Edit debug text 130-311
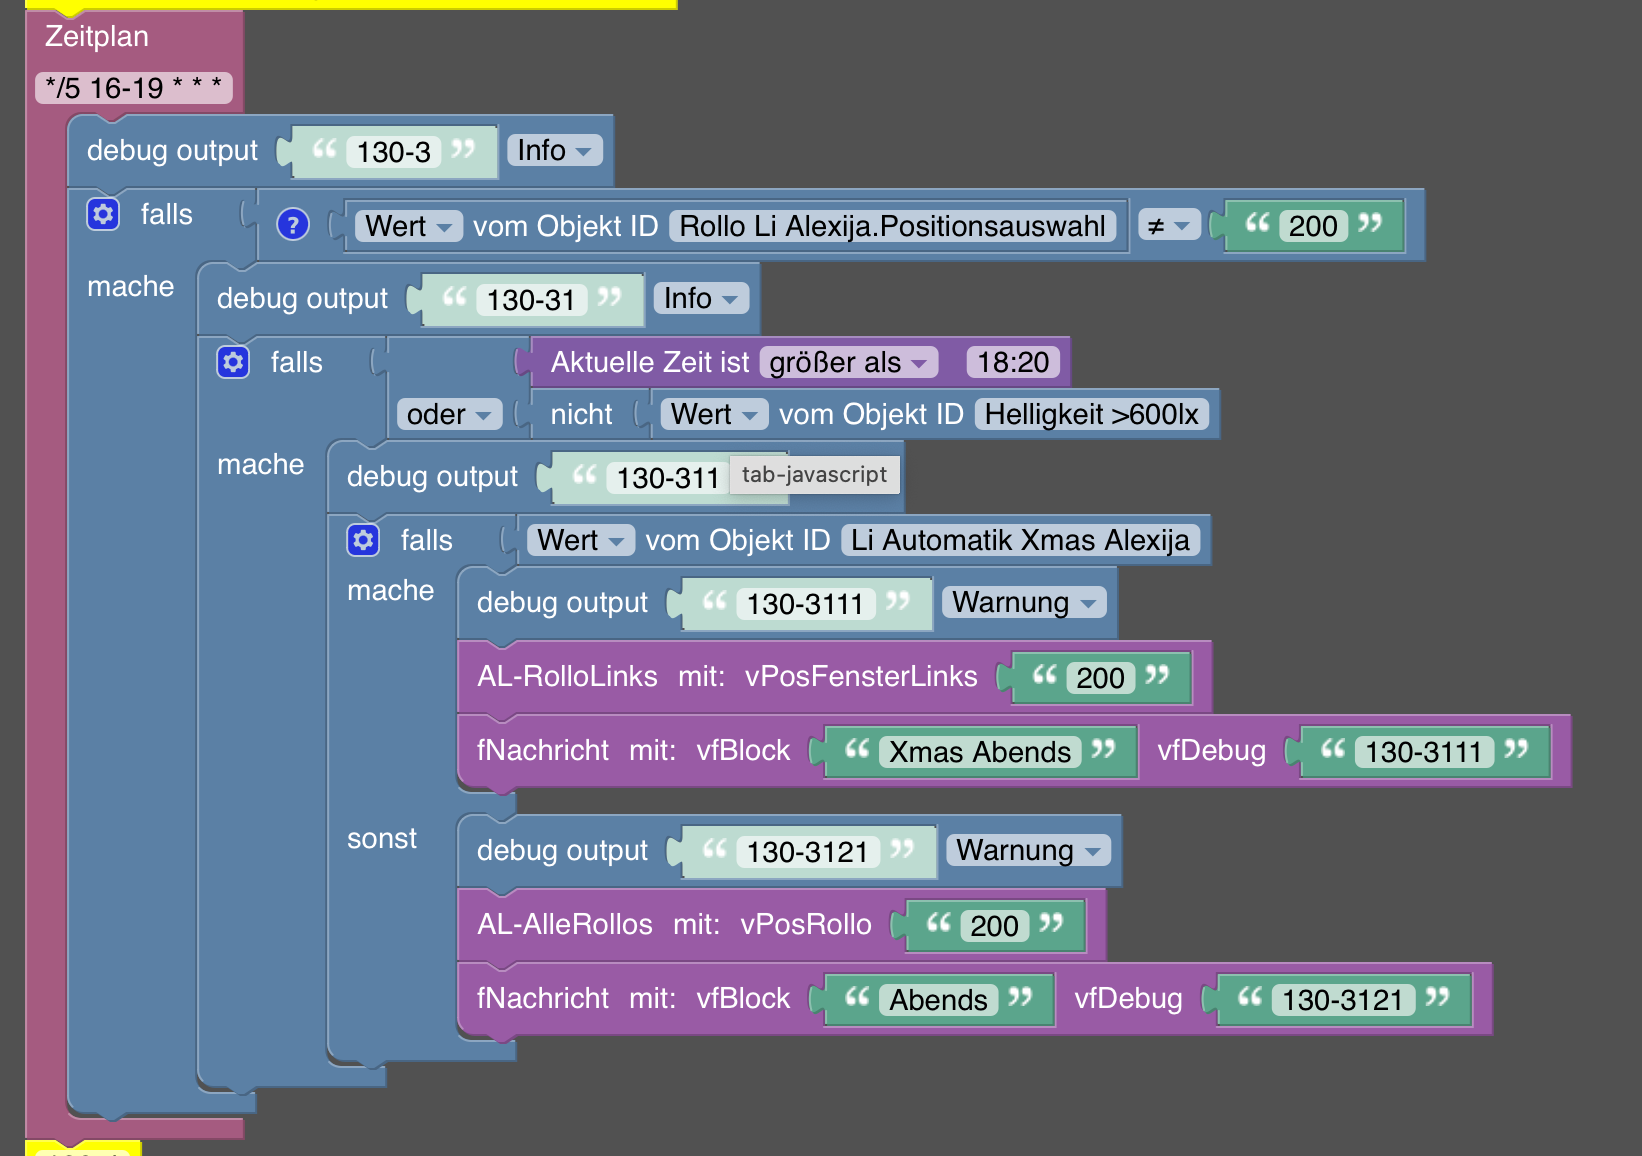The height and width of the screenshot is (1156, 1642). 668,478
